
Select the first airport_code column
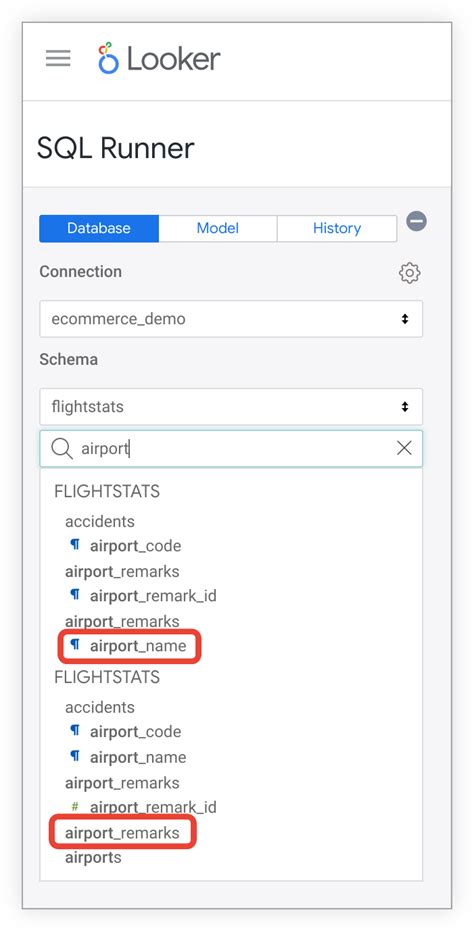click(135, 546)
